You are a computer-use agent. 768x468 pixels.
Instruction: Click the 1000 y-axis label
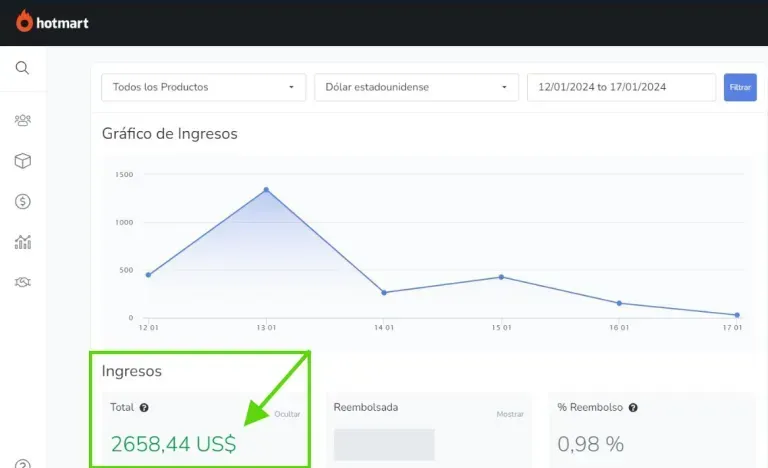tap(124, 222)
